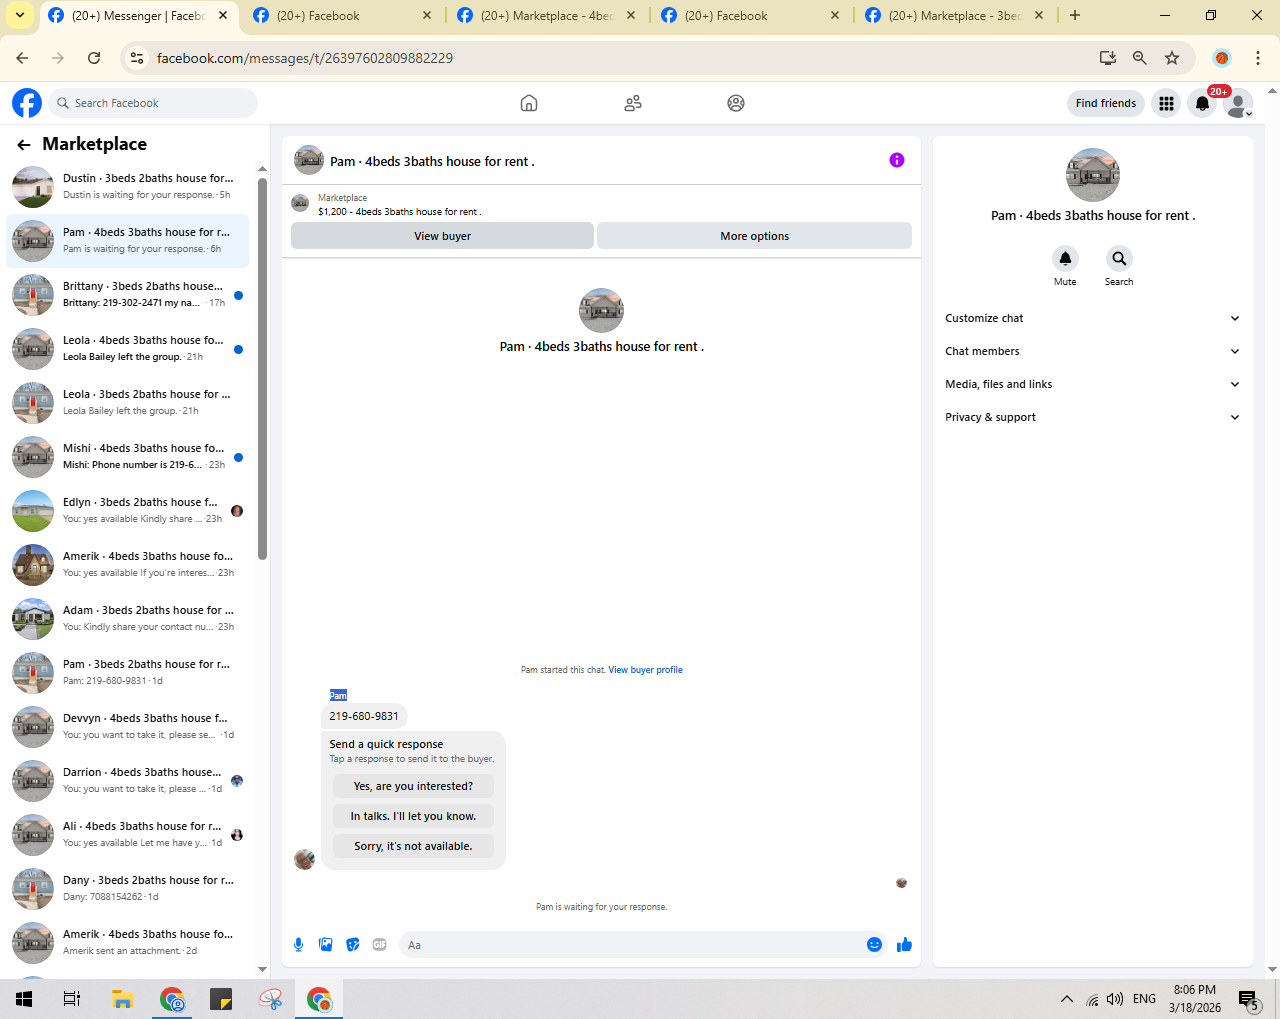Open a new browser tab
Image resolution: width=1280 pixels, height=1019 pixels.
click(x=1075, y=16)
